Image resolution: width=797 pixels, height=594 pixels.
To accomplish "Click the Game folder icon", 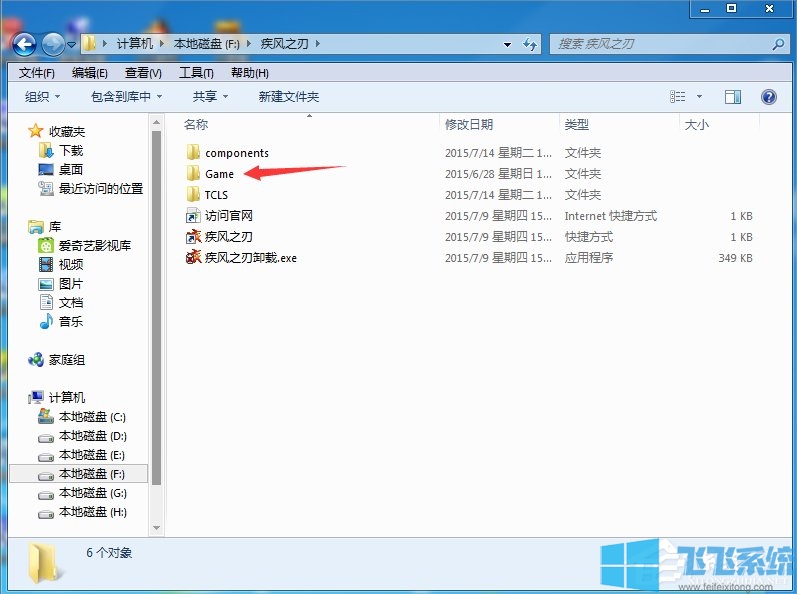I will point(193,174).
